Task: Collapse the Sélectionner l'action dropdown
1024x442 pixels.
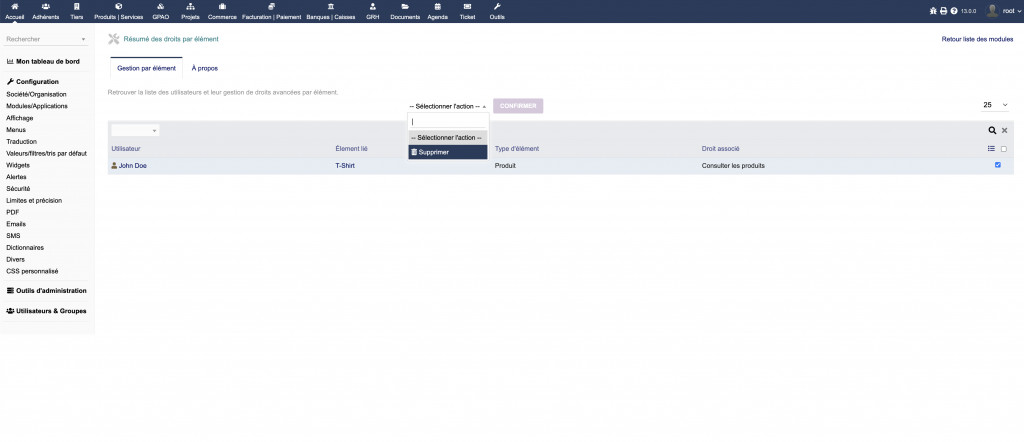Action: pyautogui.click(x=448, y=106)
